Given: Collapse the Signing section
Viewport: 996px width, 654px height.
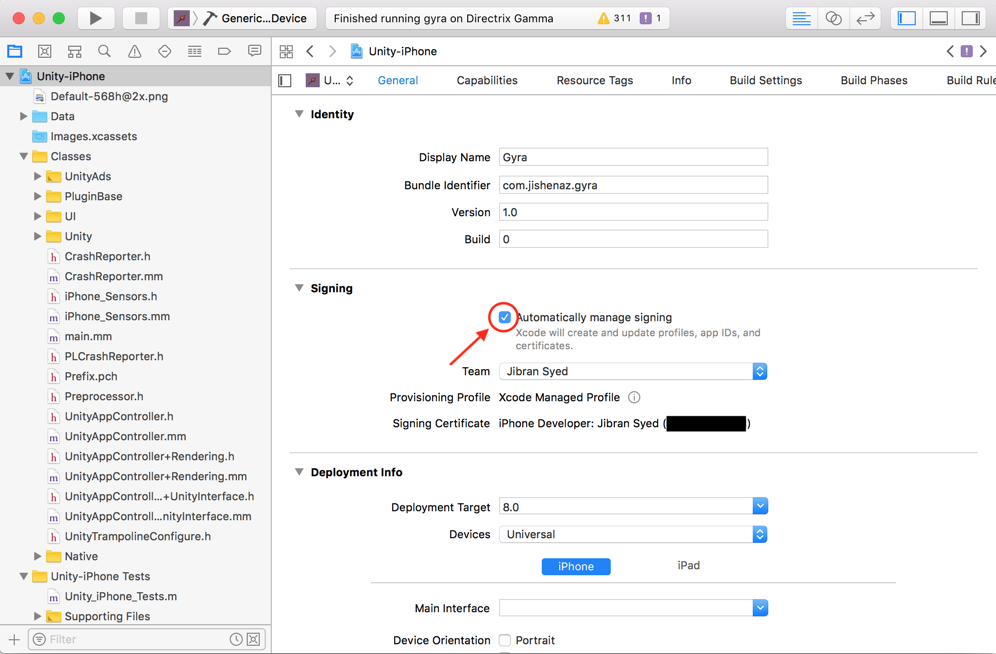Looking at the screenshot, I should tap(299, 288).
